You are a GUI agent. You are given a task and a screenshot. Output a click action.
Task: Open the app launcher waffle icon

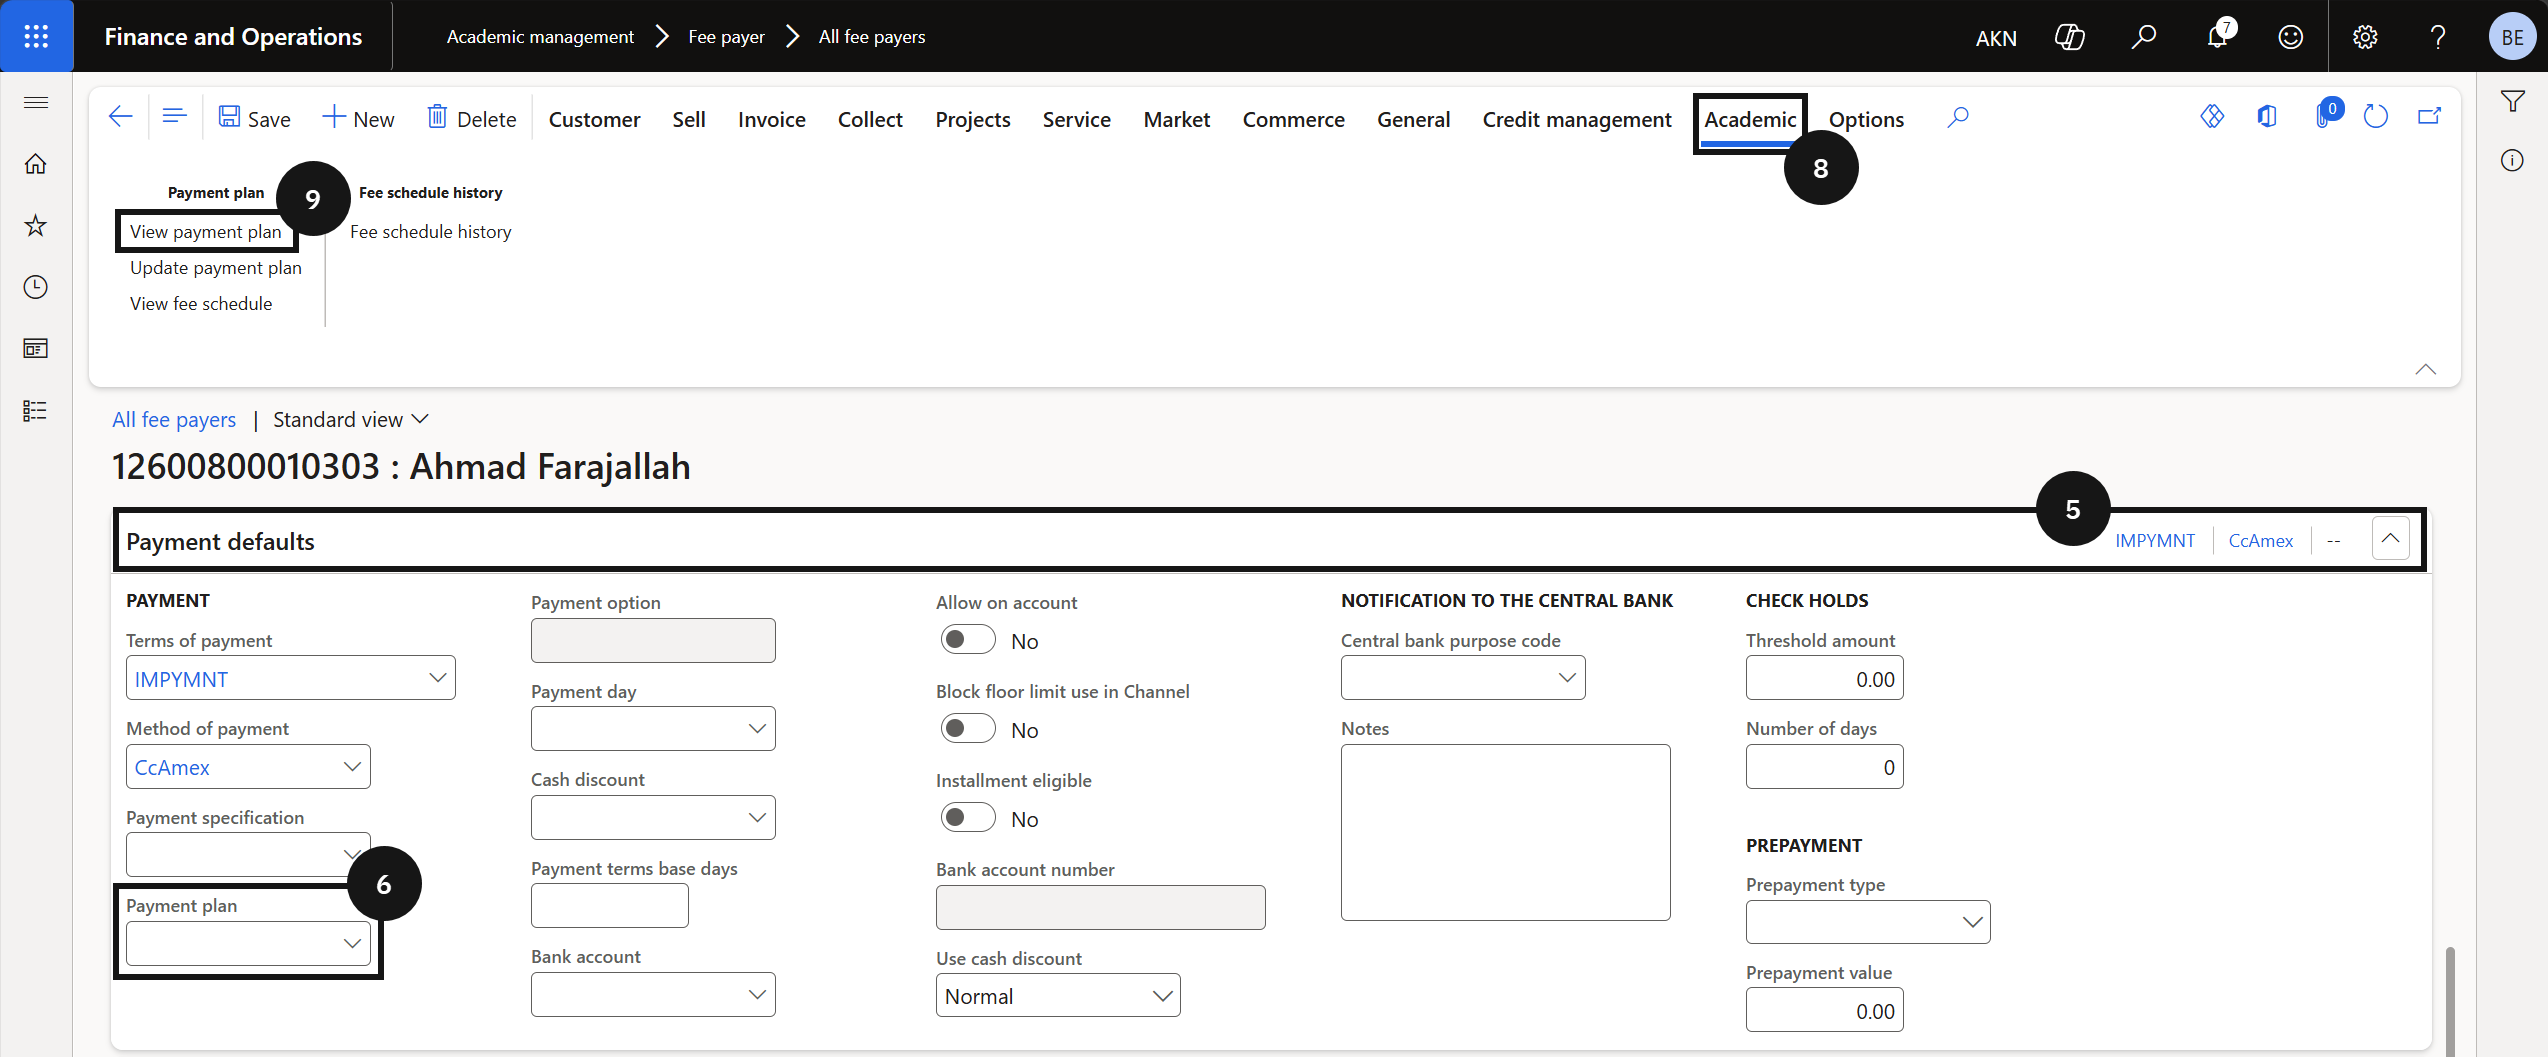(x=36, y=36)
